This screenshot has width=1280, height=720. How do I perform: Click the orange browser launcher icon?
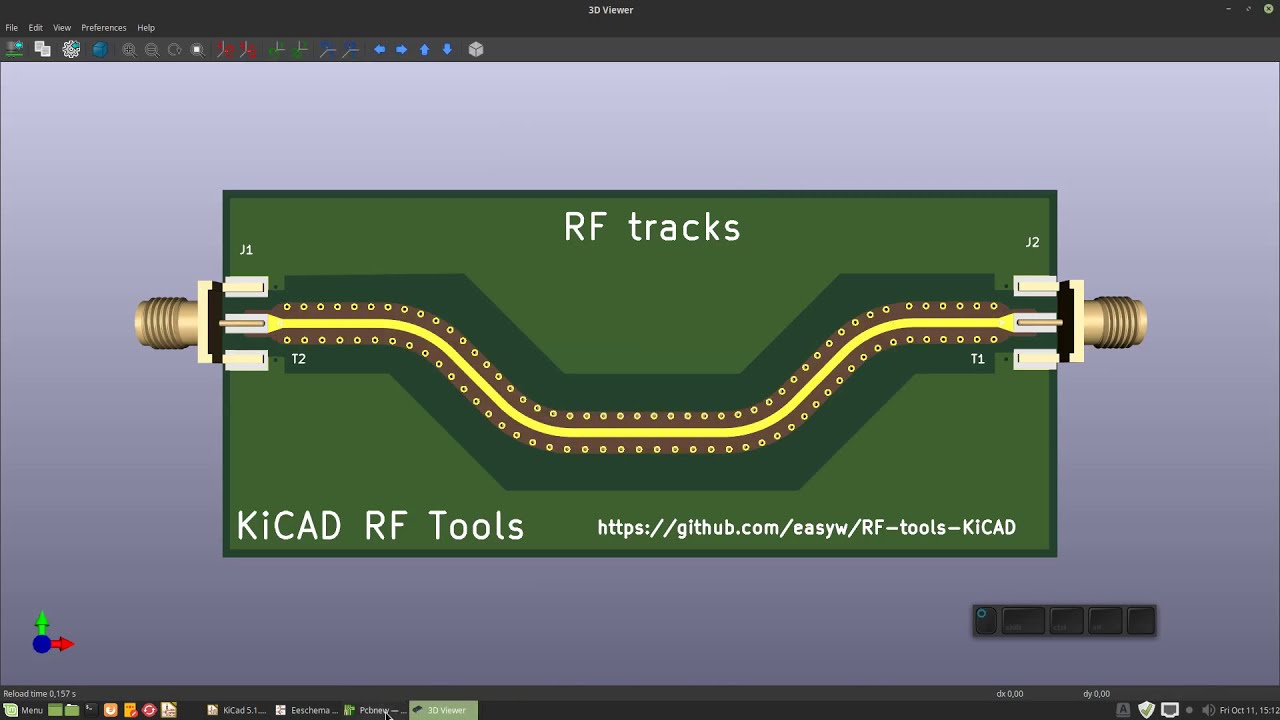pos(111,710)
